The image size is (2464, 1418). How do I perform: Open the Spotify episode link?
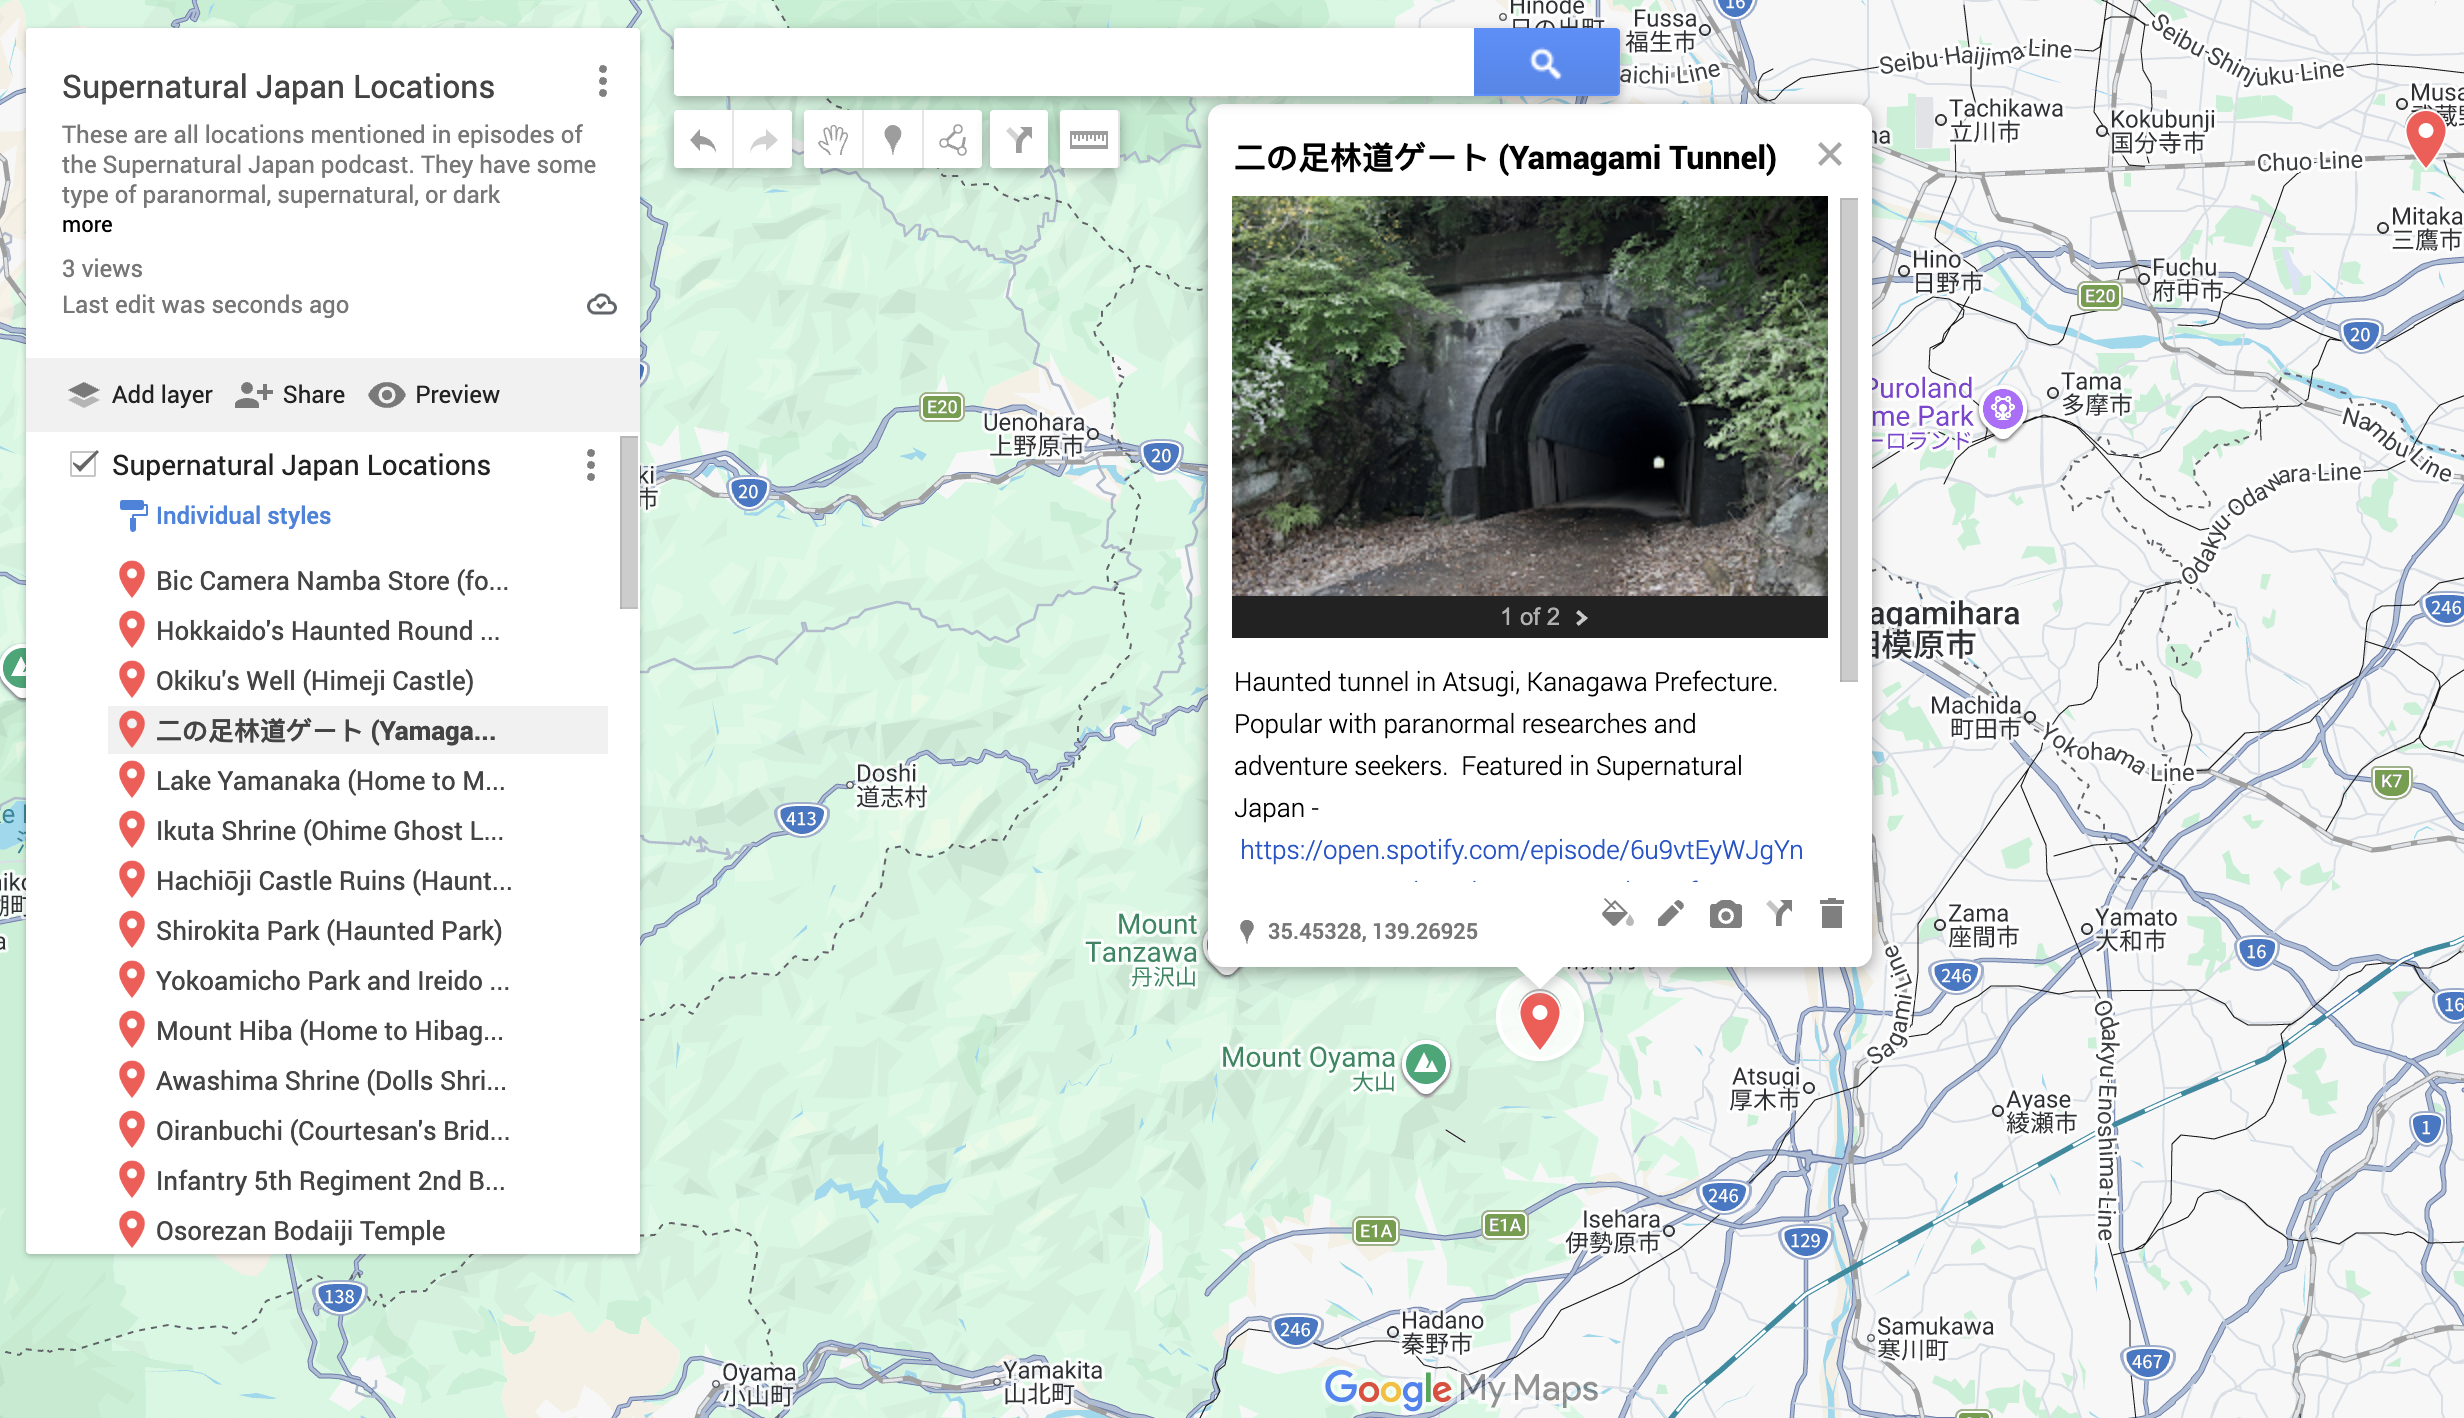coord(1521,850)
